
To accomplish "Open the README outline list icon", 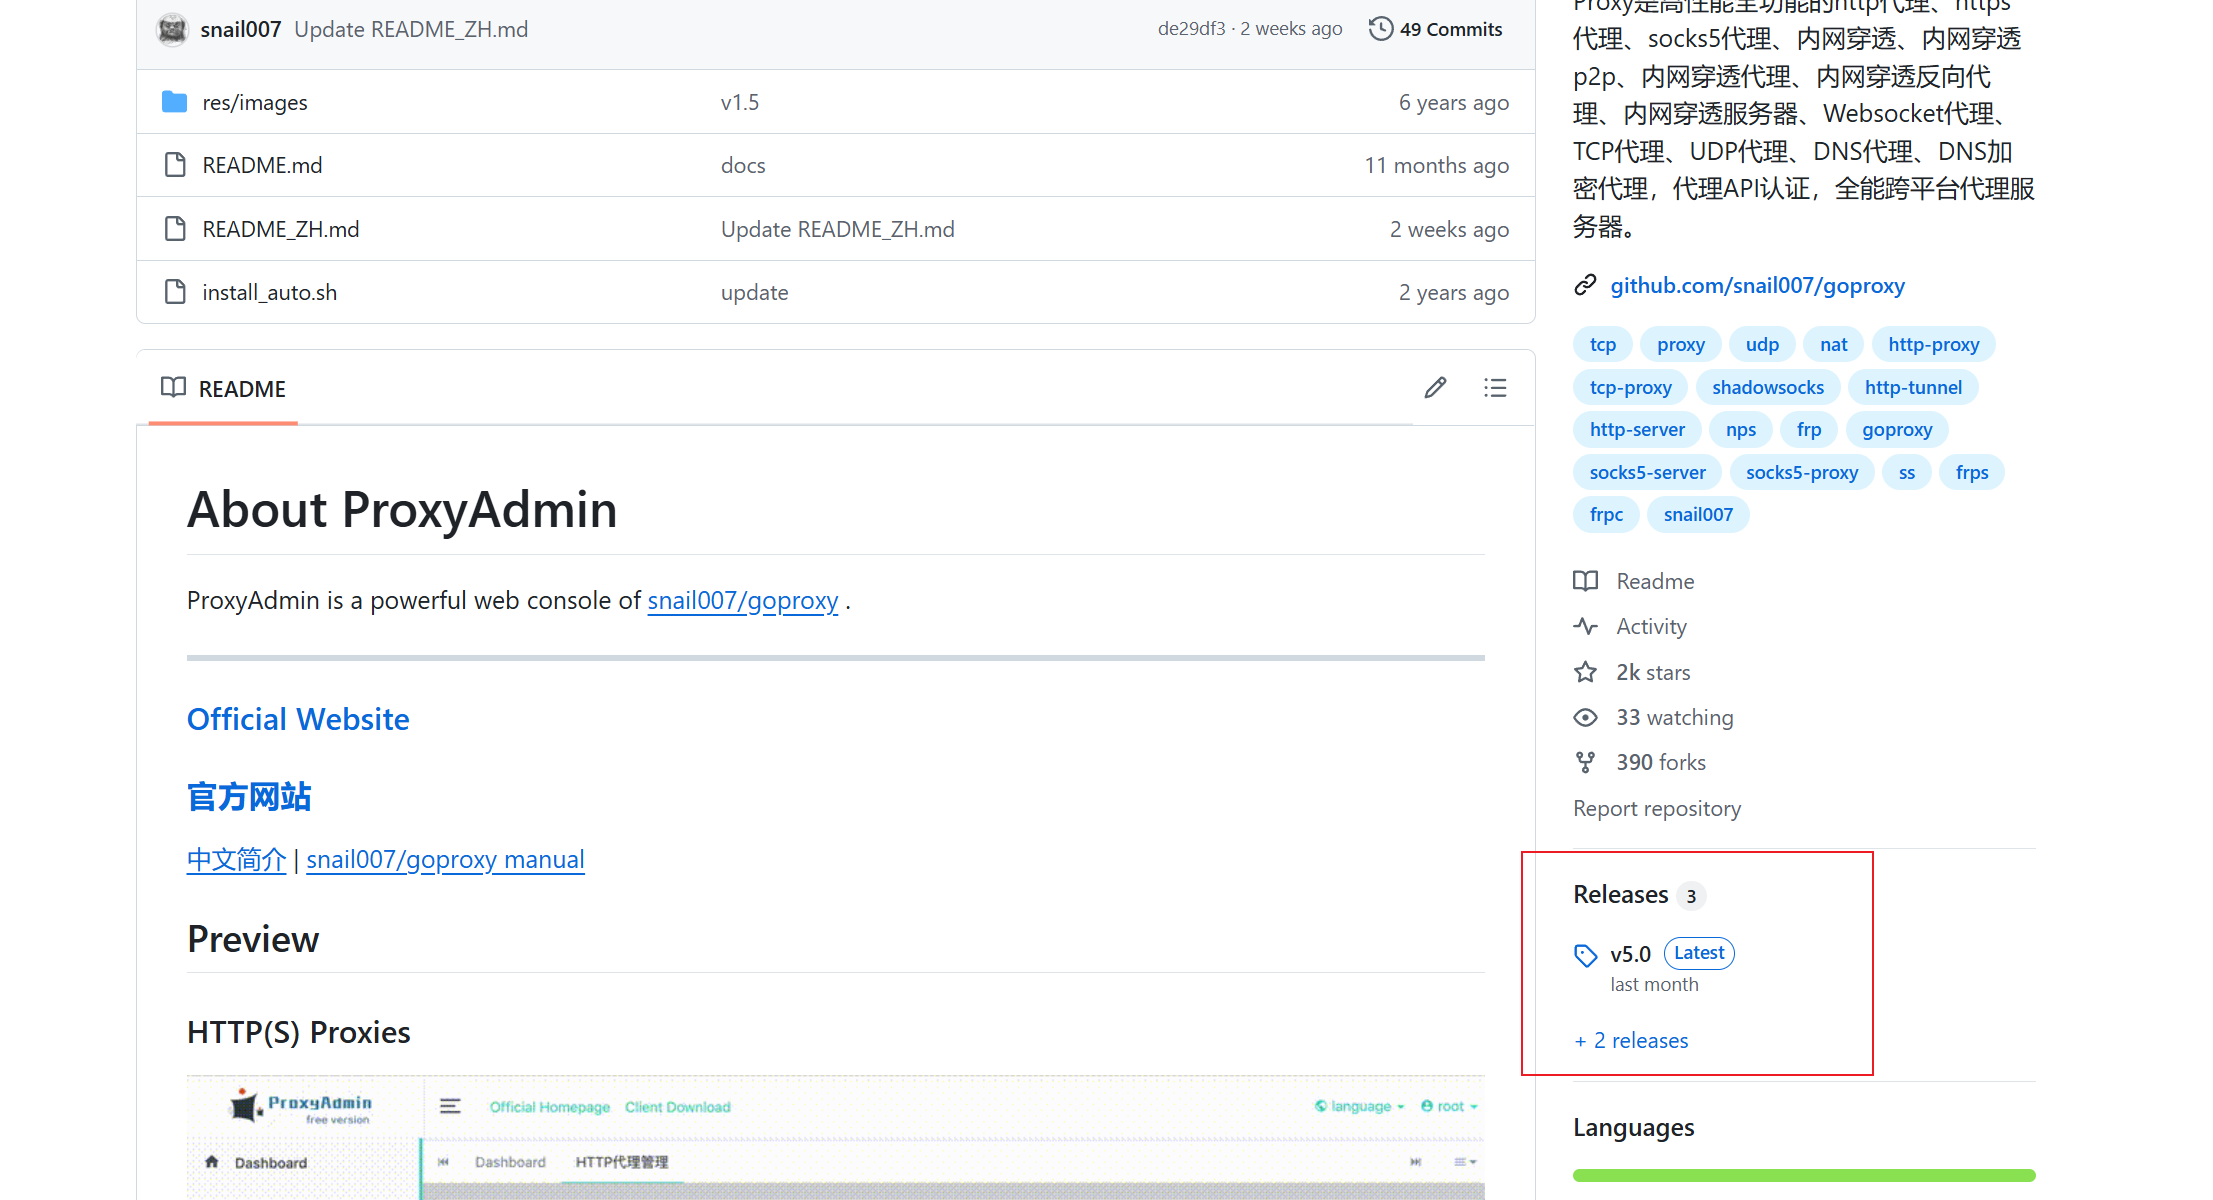I will click(x=1495, y=388).
